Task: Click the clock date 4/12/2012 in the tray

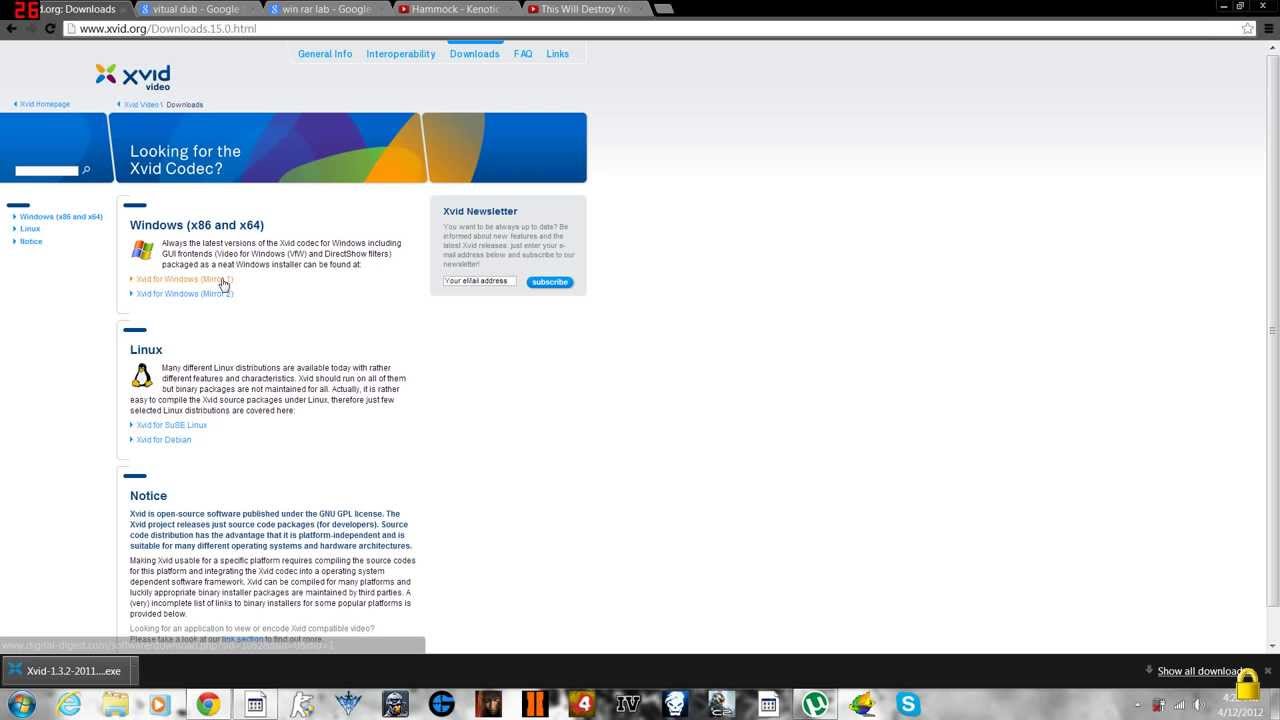Action: 1240,712
